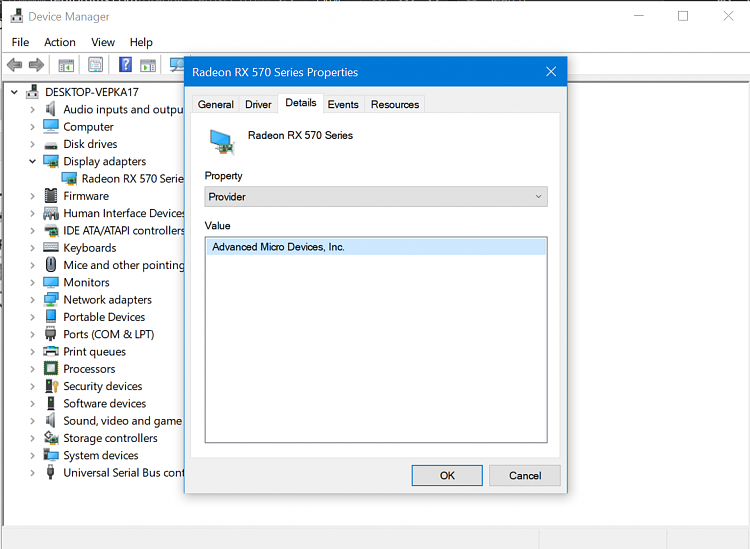Click the Firmware chip icon
This screenshot has height=549, width=750.
[51, 196]
